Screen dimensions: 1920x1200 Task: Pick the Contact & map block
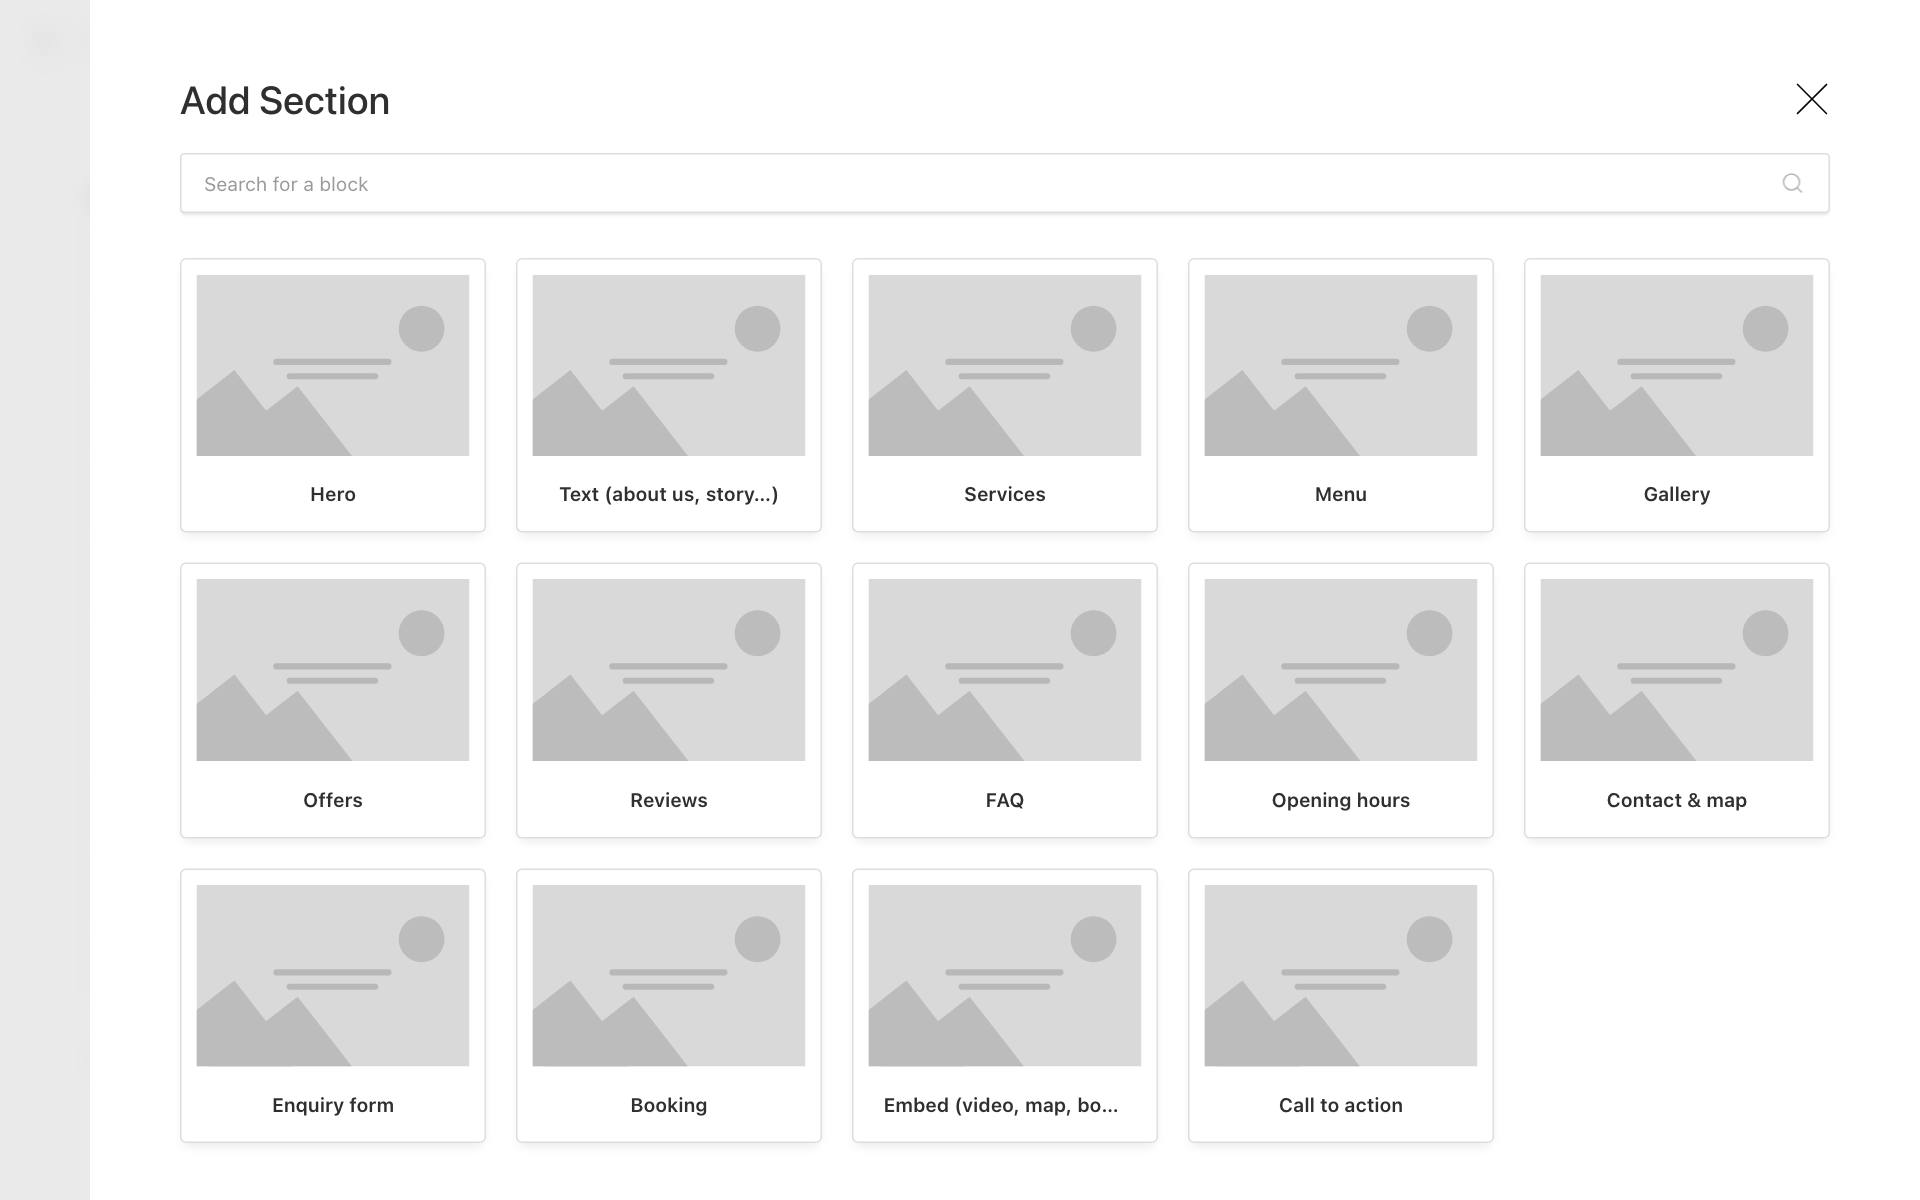(1677, 700)
